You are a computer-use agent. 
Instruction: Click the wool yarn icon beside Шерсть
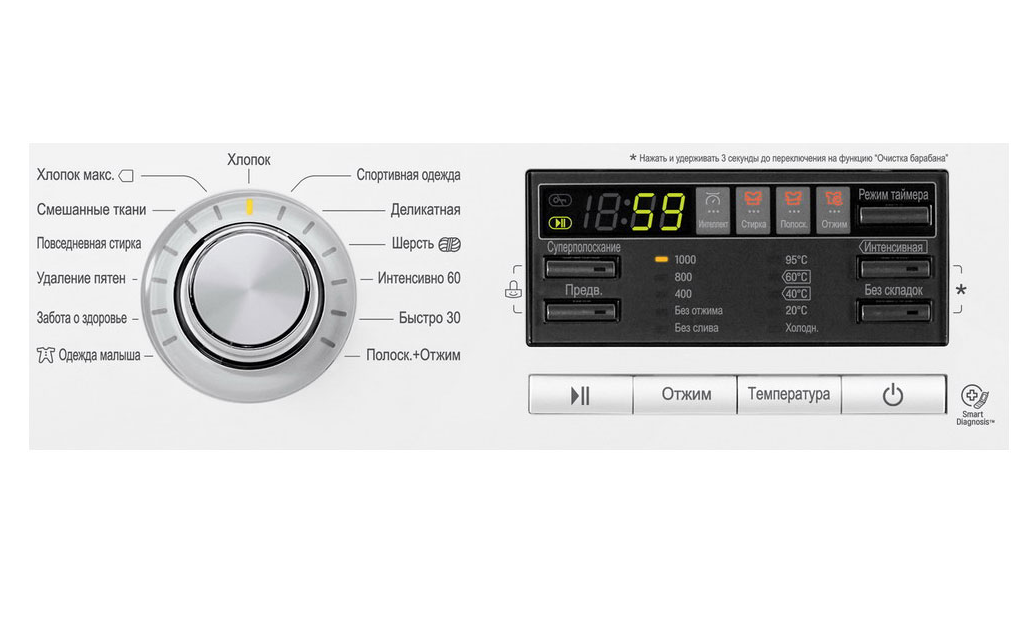click(x=449, y=244)
